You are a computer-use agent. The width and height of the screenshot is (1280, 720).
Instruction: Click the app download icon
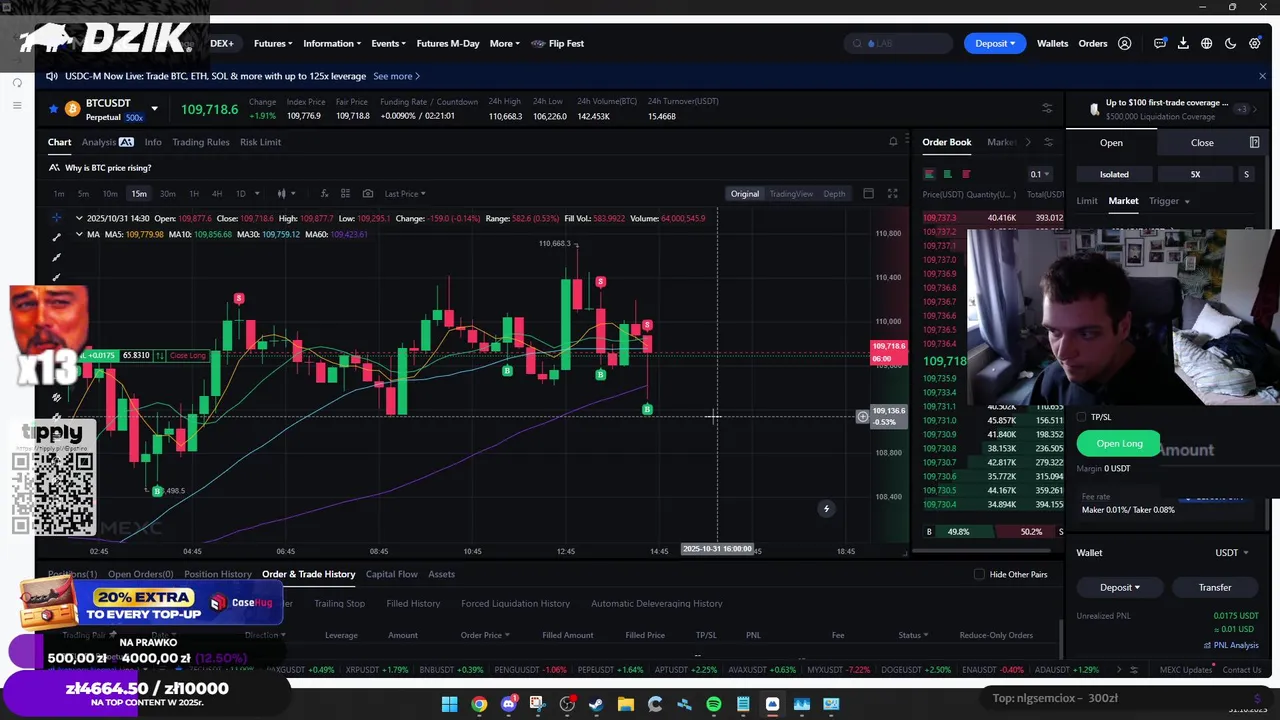(1183, 44)
